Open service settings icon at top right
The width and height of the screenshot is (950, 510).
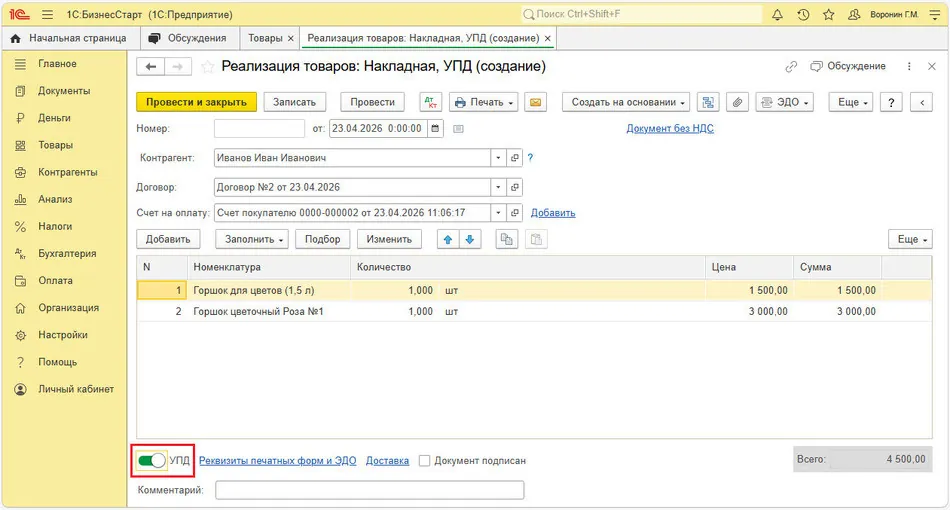point(935,15)
